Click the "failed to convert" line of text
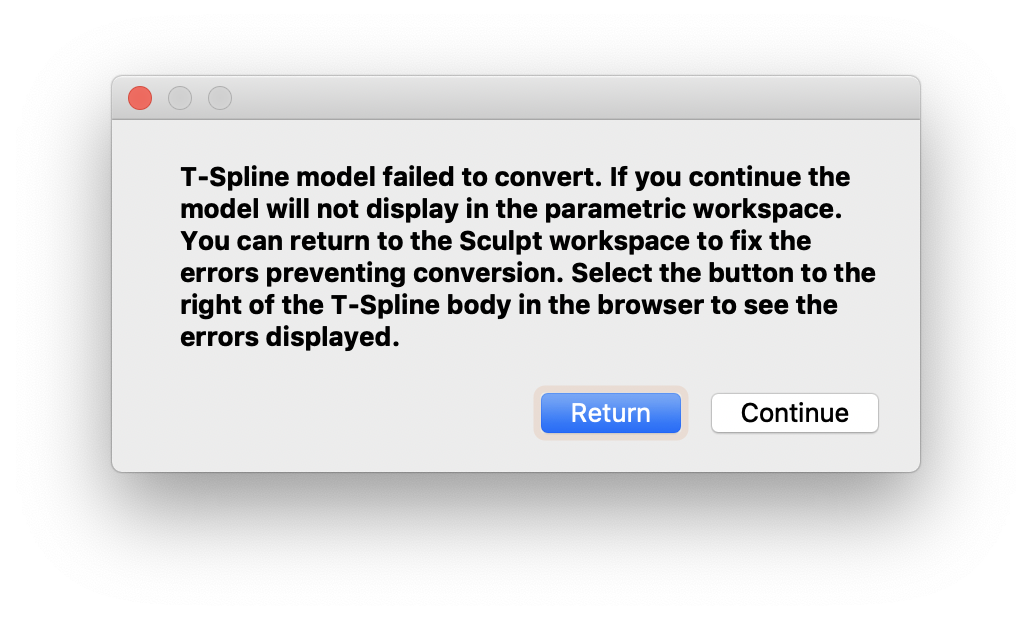The width and height of the screenshot is (1032, 620). point(515,178)
